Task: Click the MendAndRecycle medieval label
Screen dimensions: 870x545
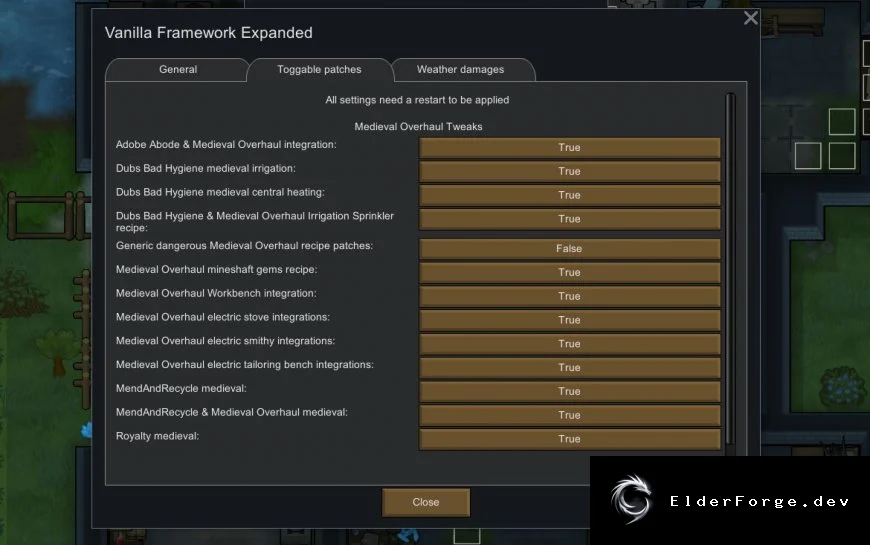Action: [181, 388]
